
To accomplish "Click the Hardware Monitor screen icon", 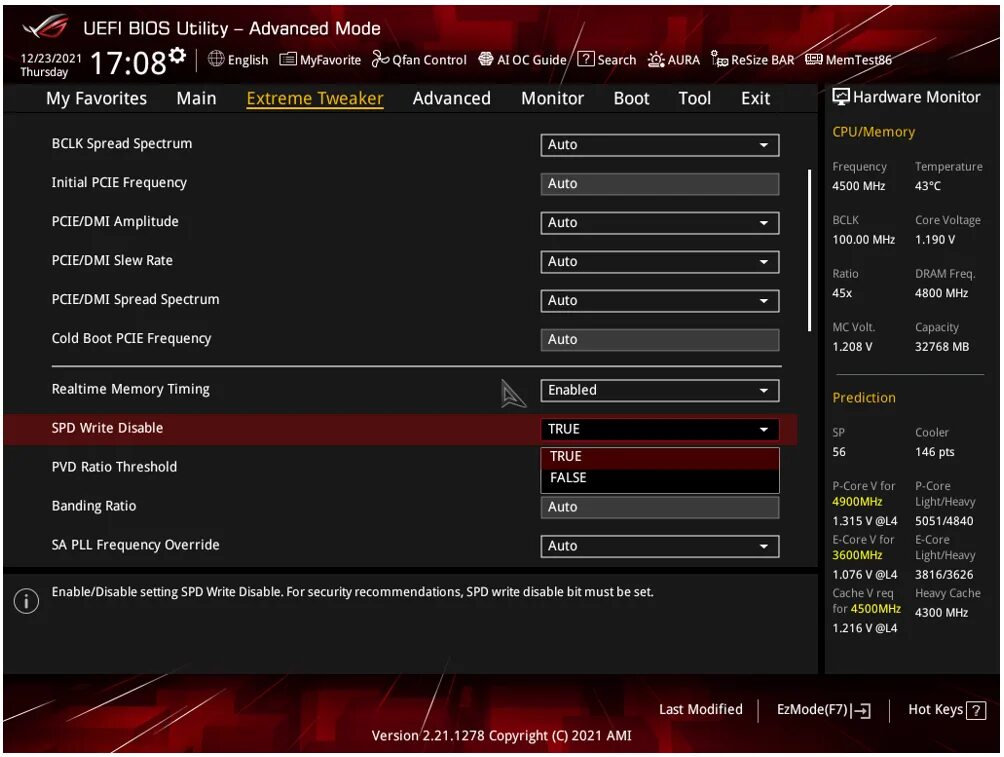I will coord(841,97).
